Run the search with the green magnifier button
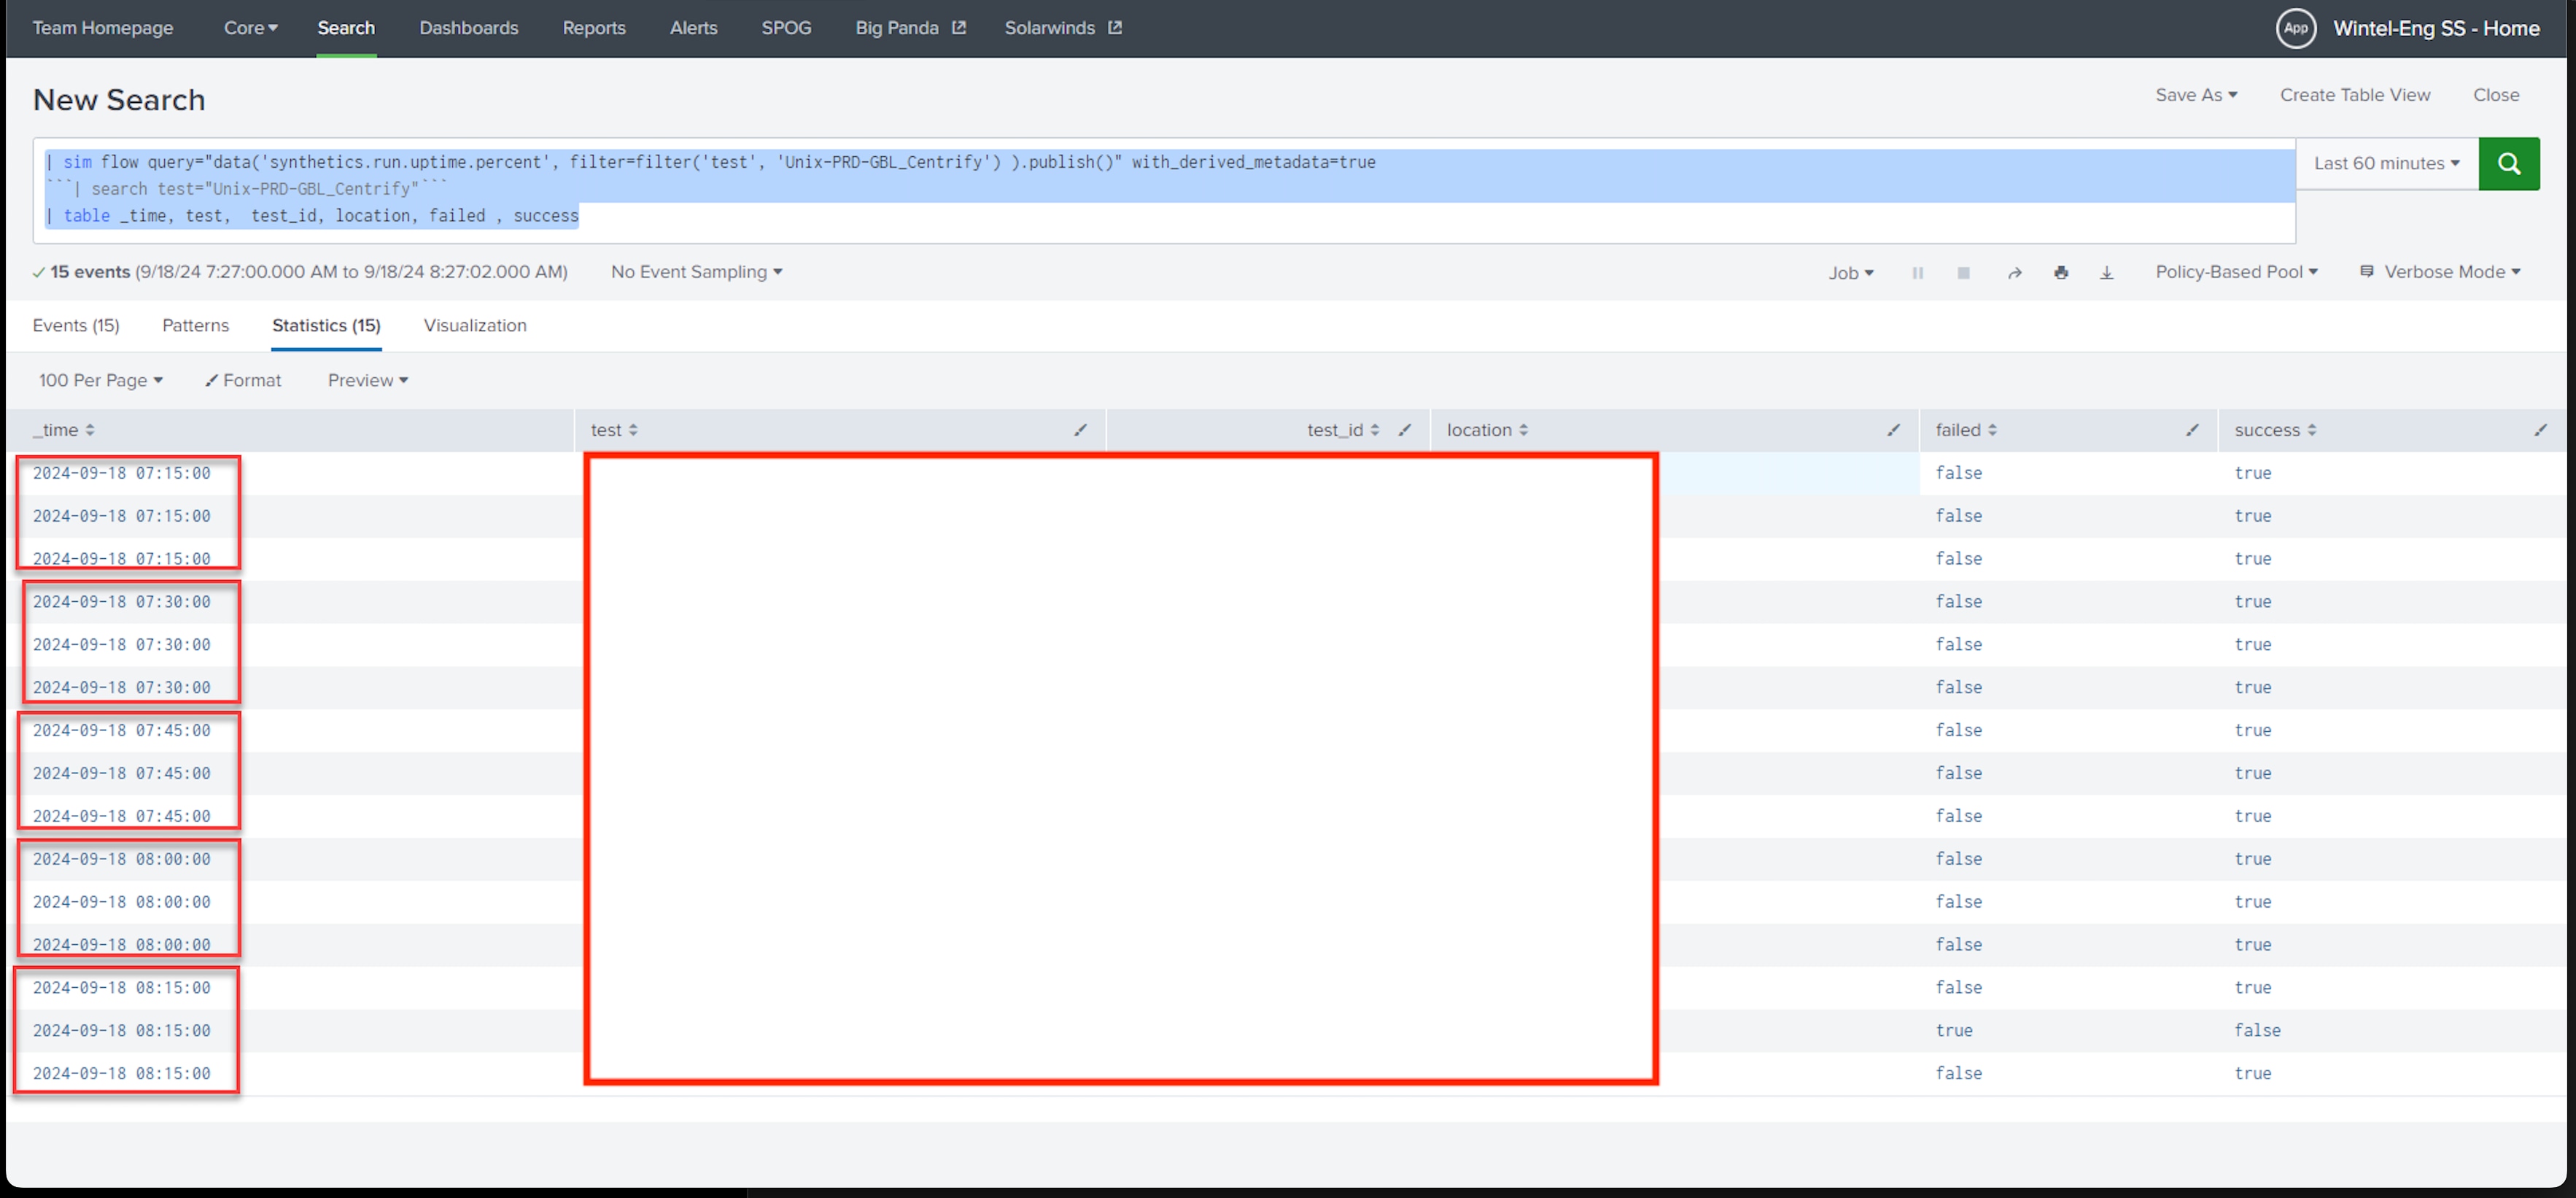Viewport: 2576px width, 1198px height. 2508,163
